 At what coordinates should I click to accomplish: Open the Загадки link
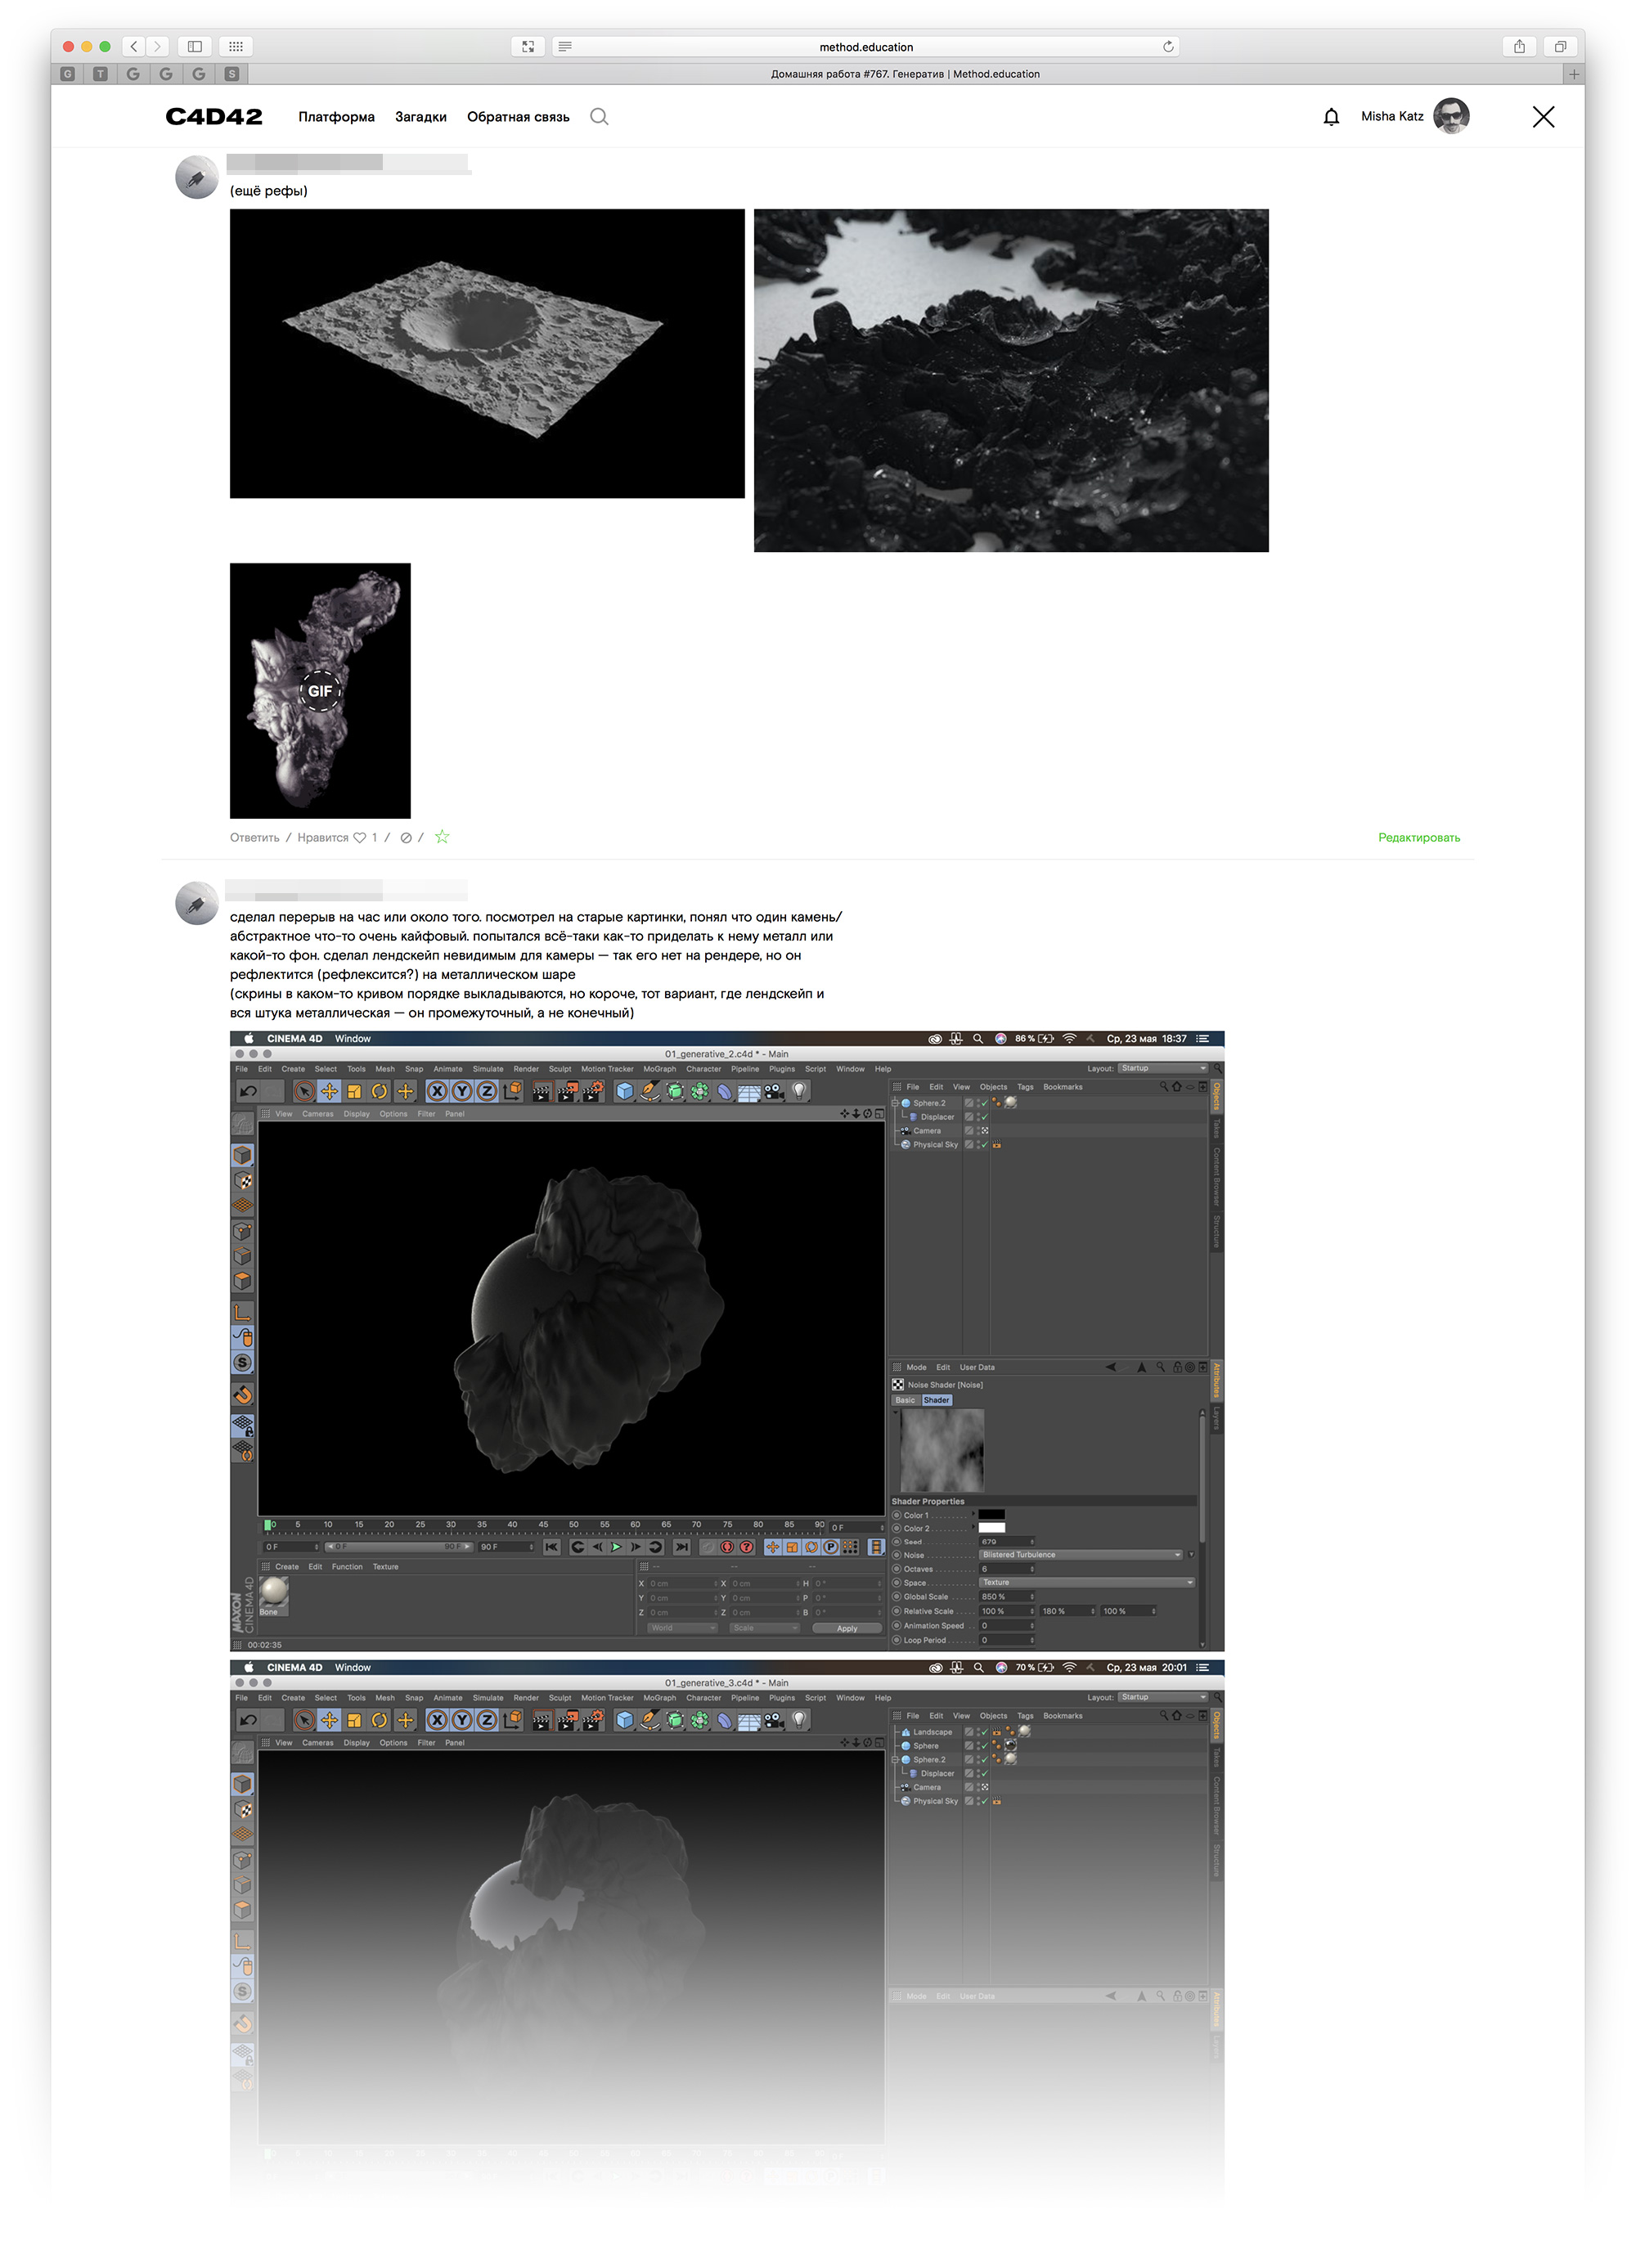[x=421, y=117]
